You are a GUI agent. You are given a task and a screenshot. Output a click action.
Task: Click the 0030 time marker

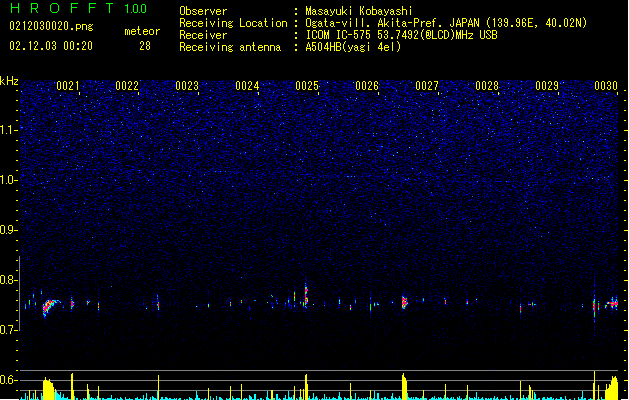tap(606, 86)
